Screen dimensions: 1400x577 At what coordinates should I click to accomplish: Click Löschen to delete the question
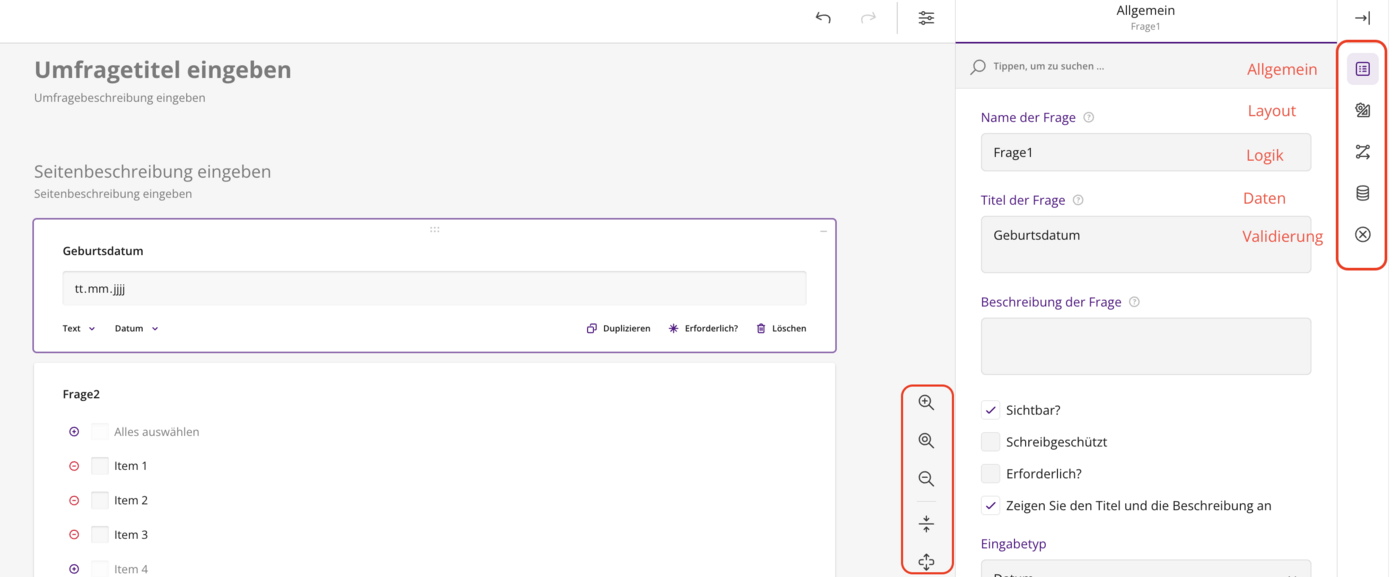click(781, 328)
